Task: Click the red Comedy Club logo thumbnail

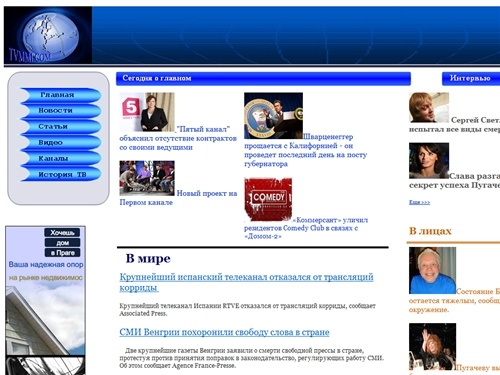Action: pos(268,200)
